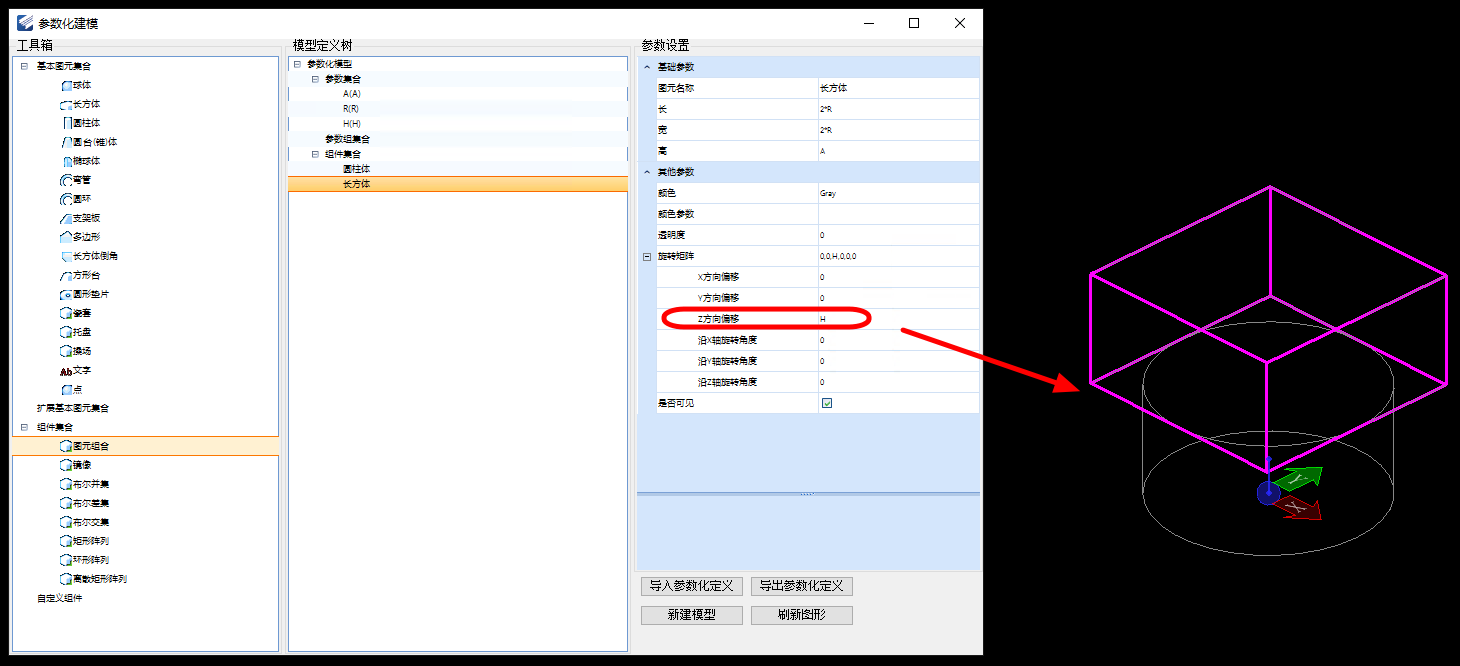Screen dimensions: 1460x666
Task: Collapse the 组件集合 group in toolbox
Action: [24, 427]
